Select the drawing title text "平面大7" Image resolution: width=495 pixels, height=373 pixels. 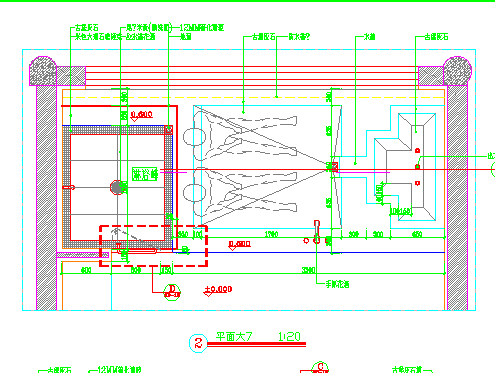(x=234, y=336)
